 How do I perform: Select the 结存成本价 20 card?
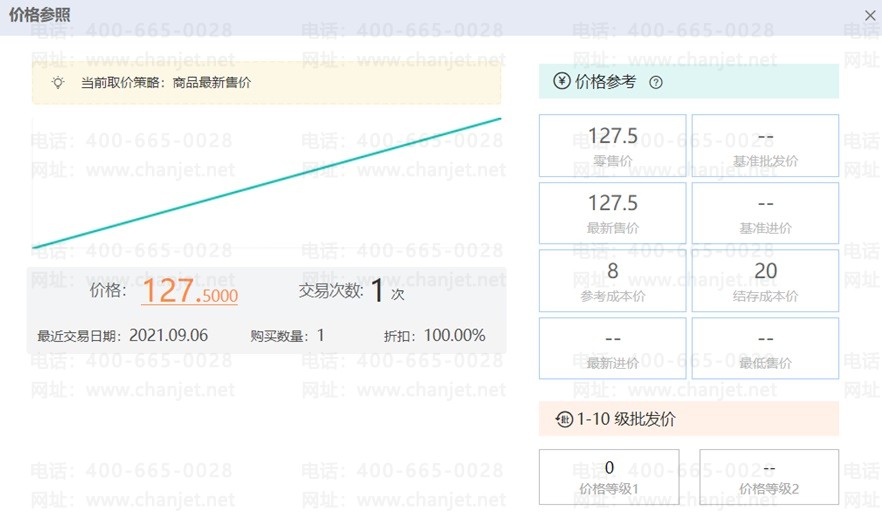click(x=765, y=281)
